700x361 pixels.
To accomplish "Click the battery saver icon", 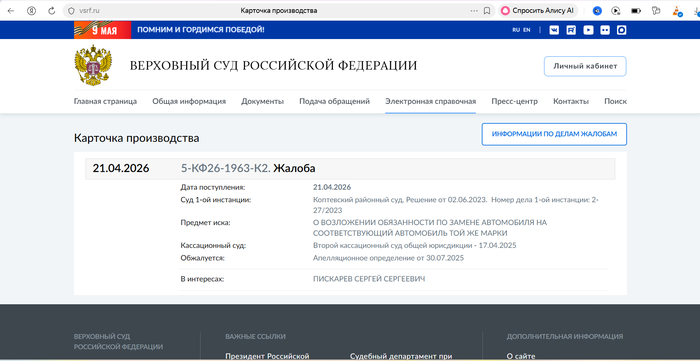I will (636, 11).
